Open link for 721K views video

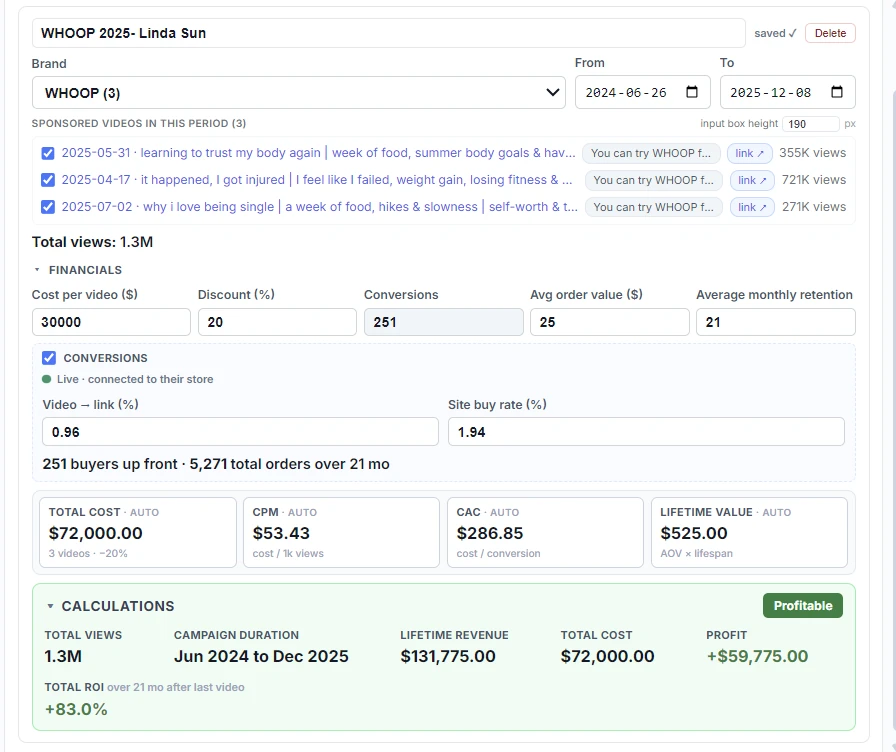752,180
